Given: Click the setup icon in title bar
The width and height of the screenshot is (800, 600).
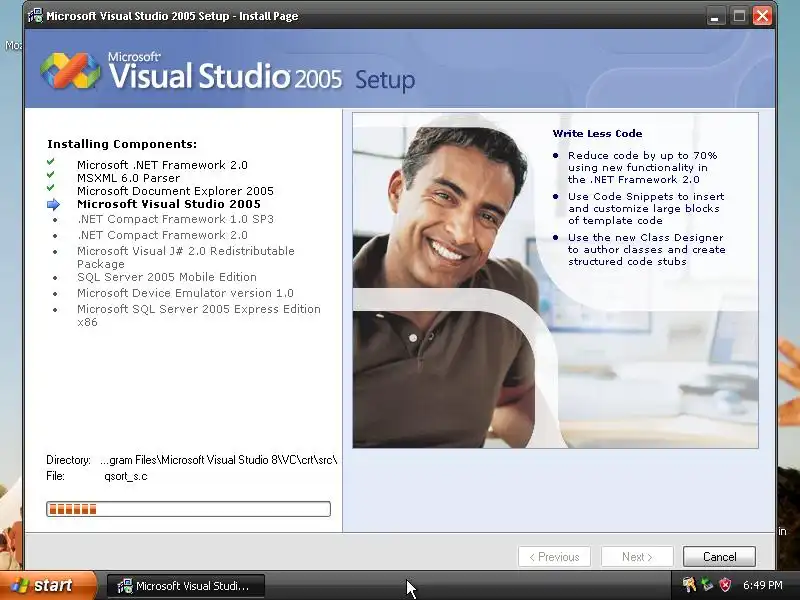Looking at the screenshot, I should [x=35, y=16].
